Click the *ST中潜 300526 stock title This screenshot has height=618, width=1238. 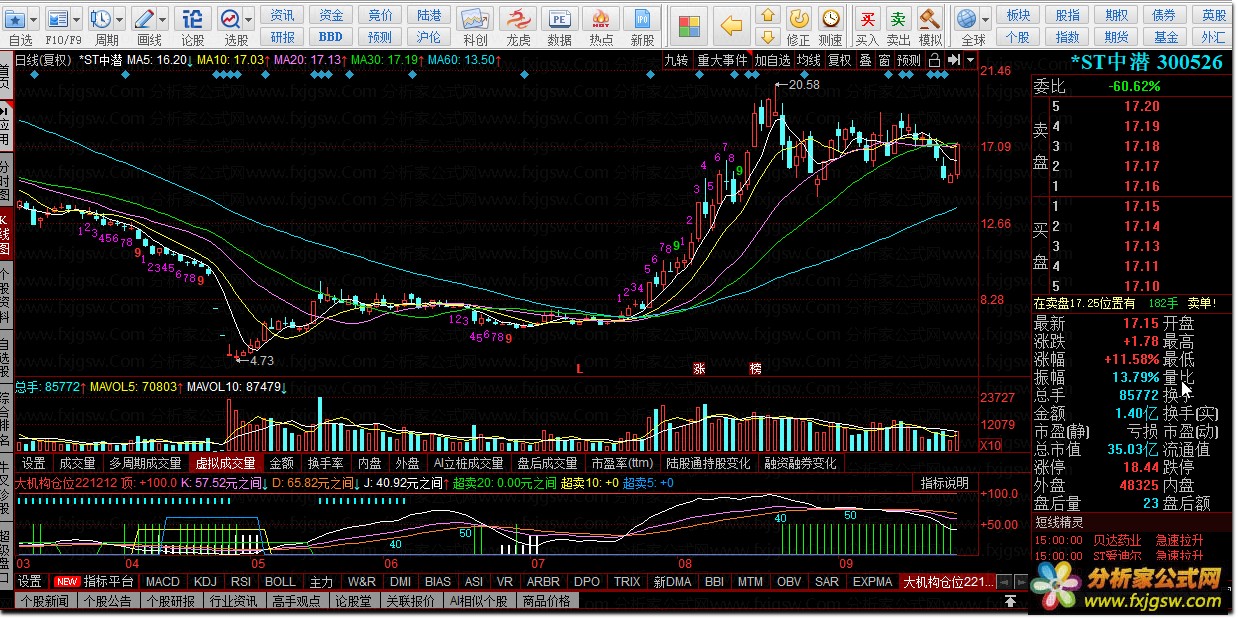tap(1146, 62)
